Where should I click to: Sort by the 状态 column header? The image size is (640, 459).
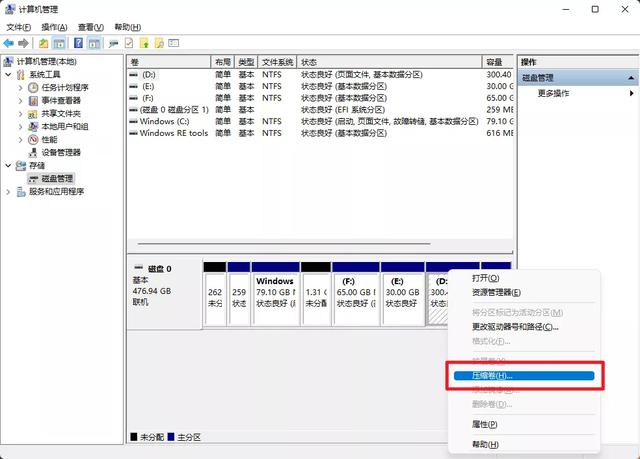click(x=389, y=62)
